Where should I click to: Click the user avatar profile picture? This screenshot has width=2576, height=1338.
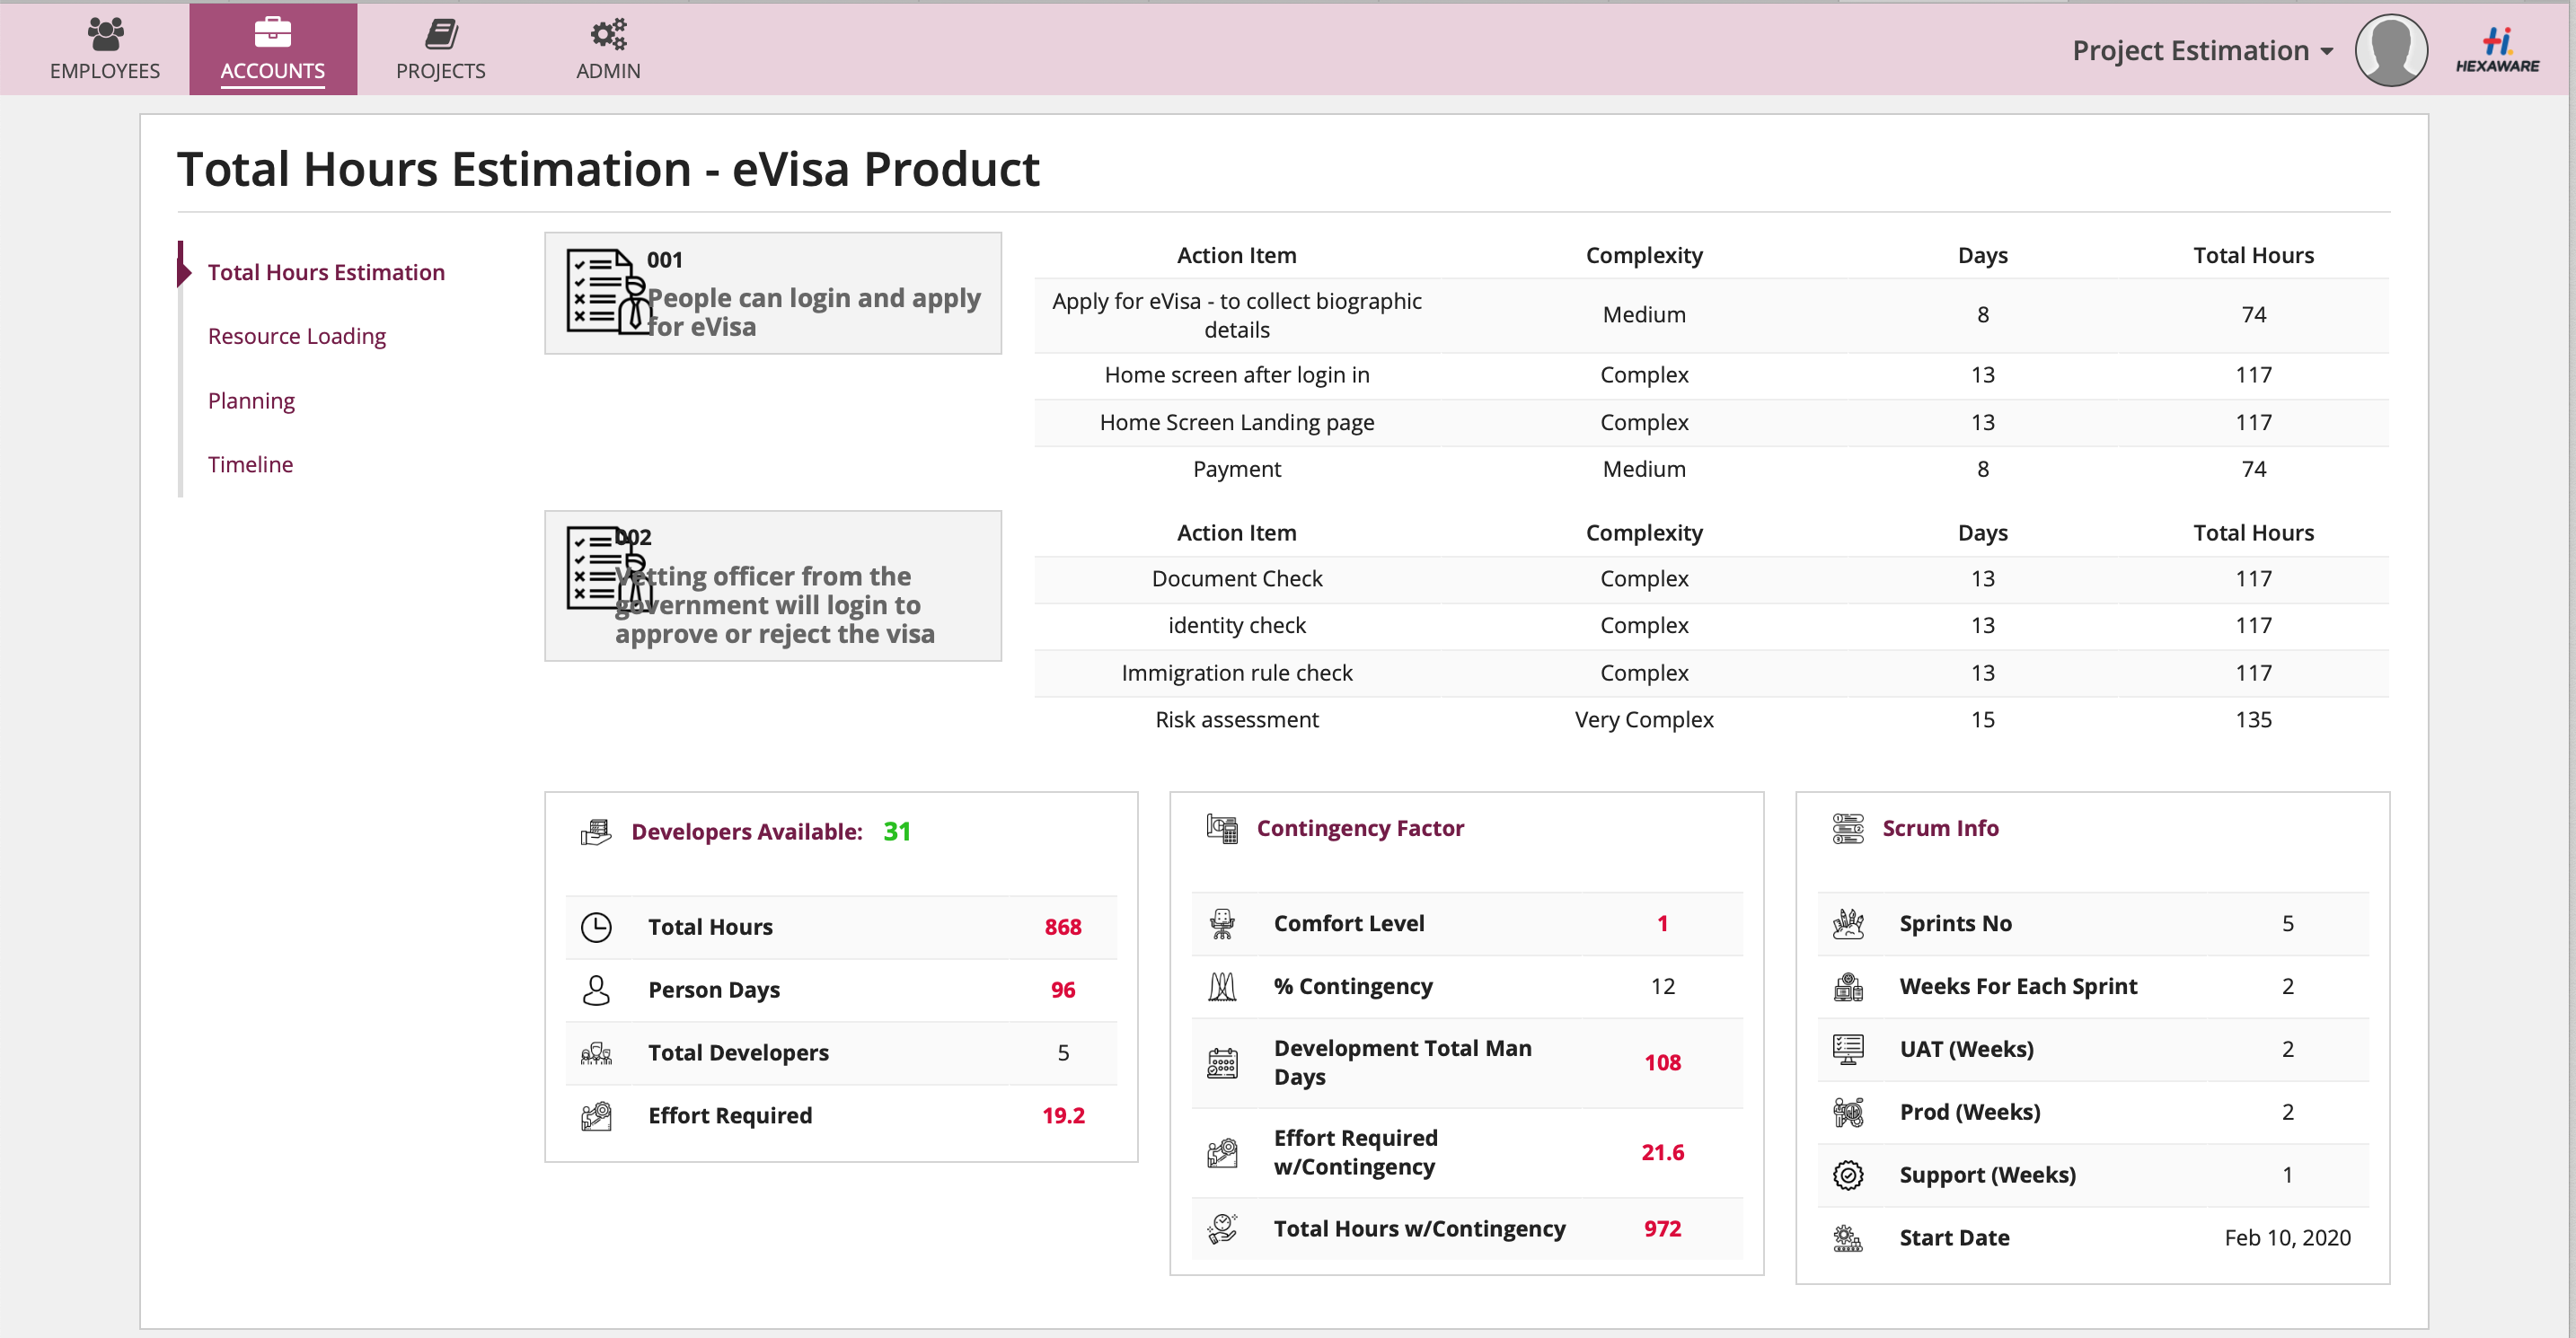[2391, 50]
